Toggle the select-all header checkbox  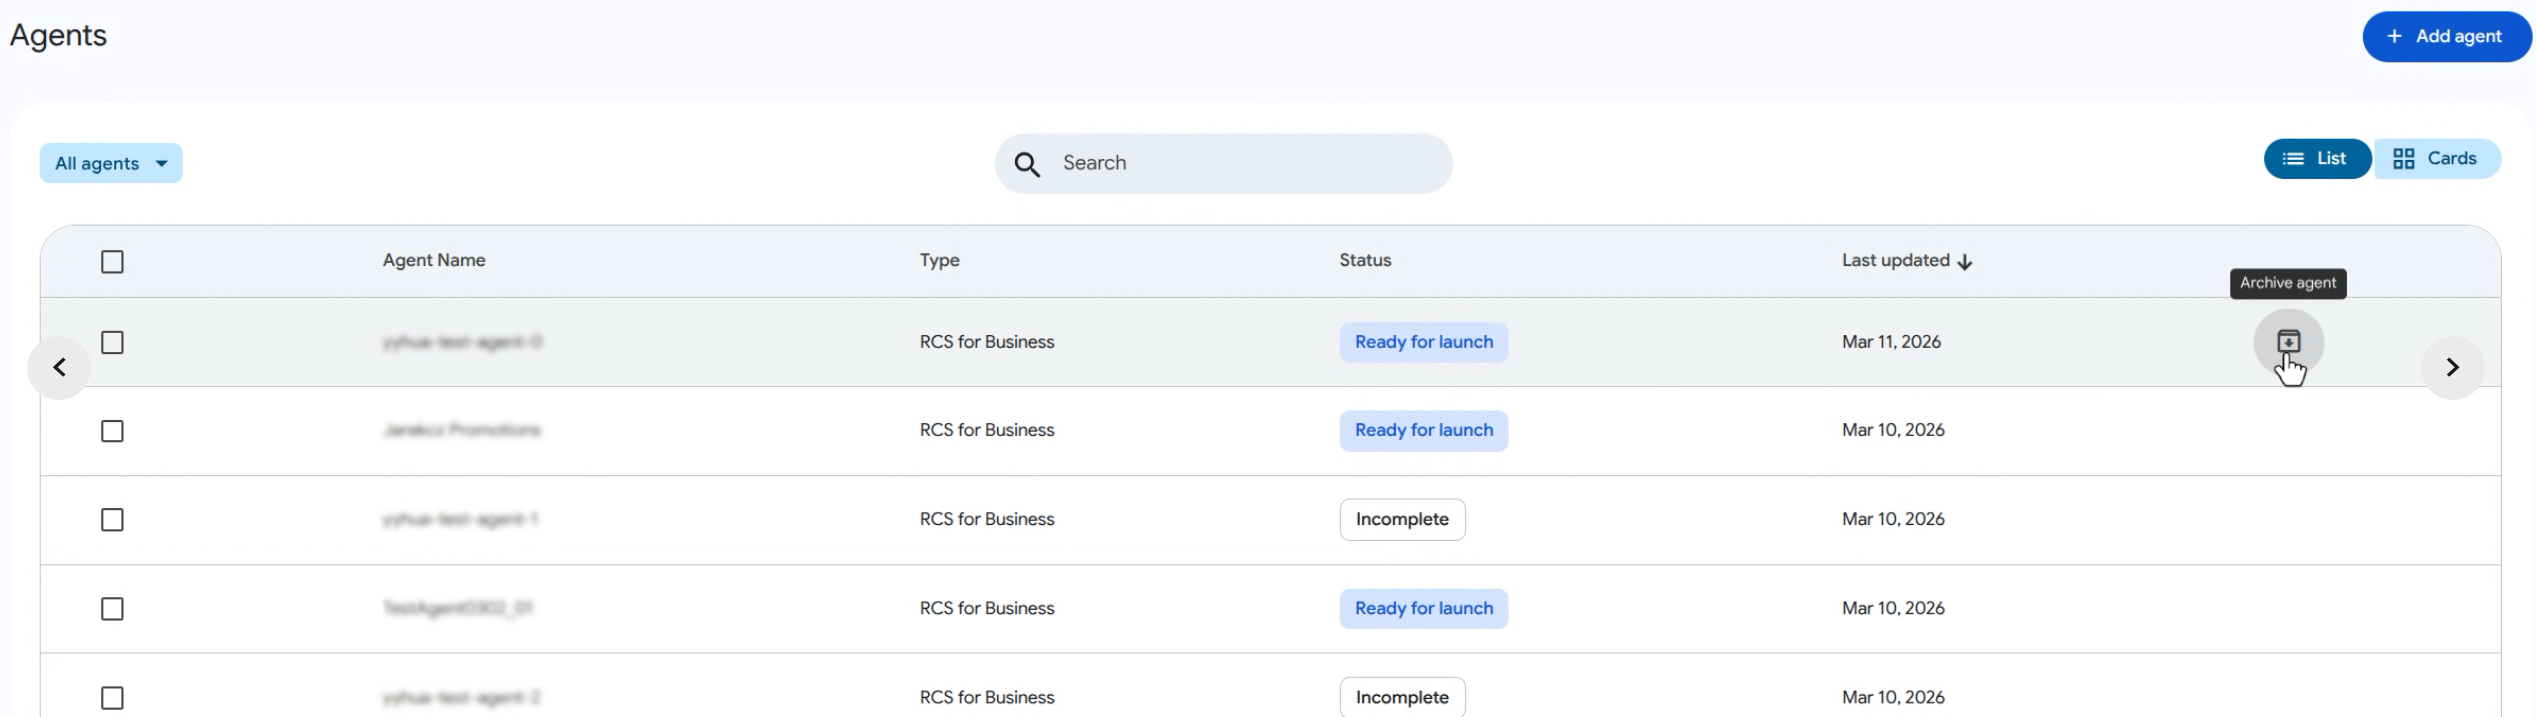pos(112,262)
